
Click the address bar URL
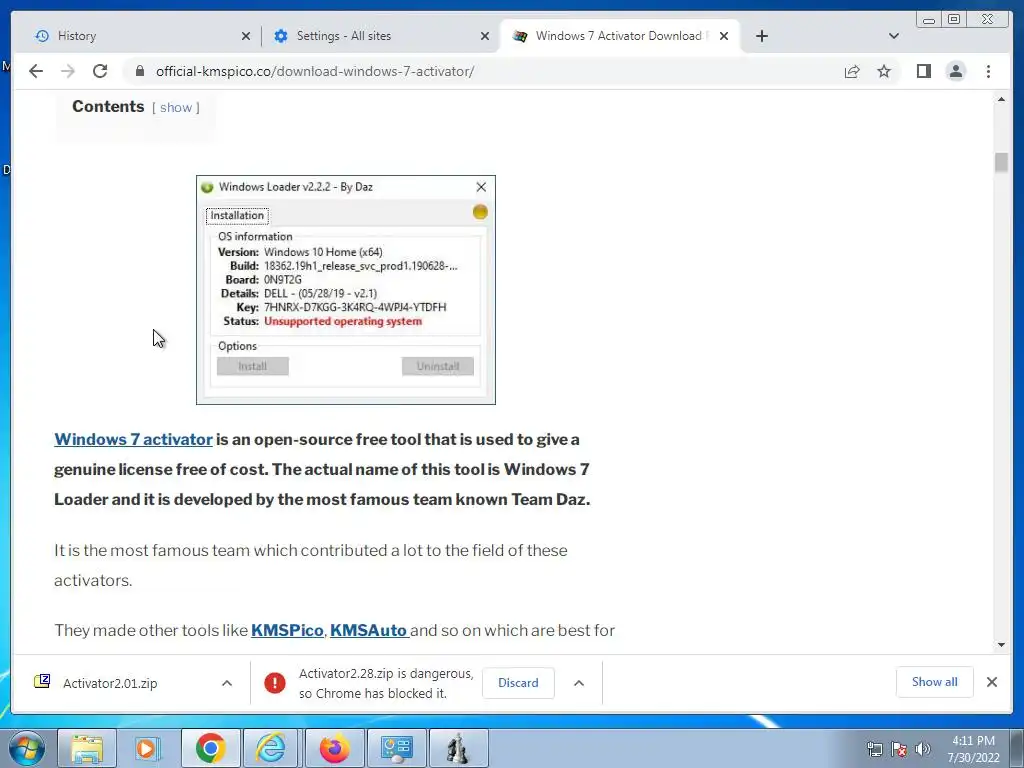click(x=315, y=71)
